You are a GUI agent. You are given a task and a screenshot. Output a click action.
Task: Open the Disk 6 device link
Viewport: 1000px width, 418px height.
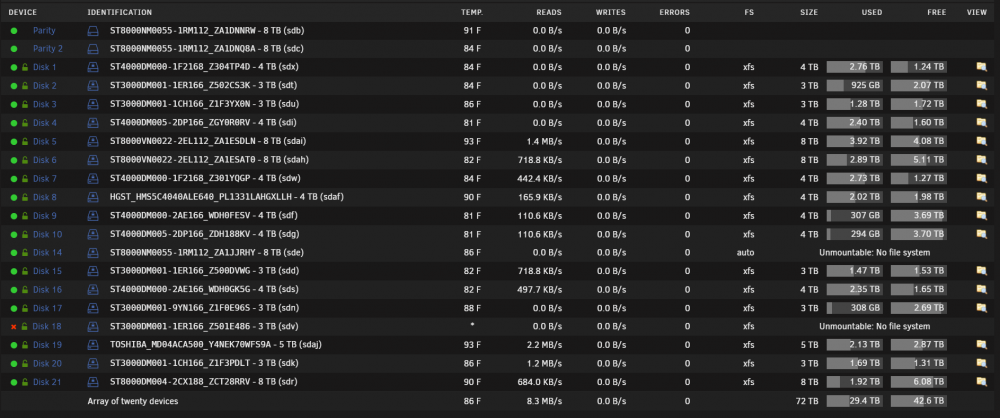(x=45, y=160)
